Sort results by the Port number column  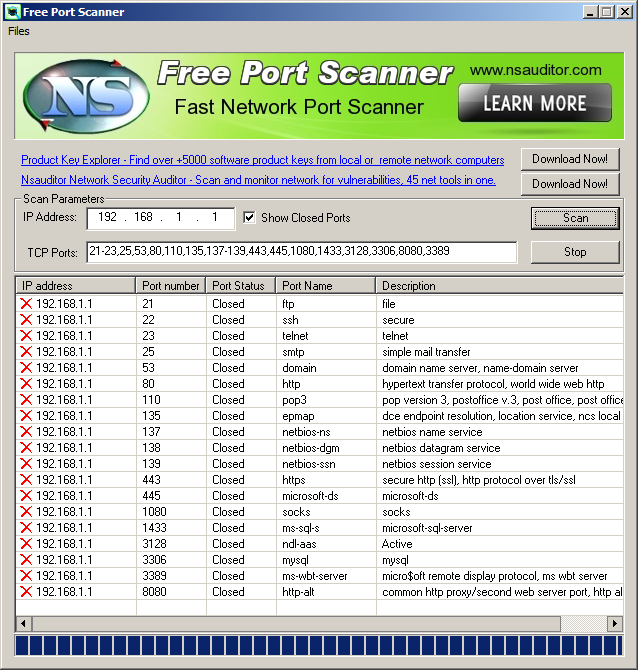click(171, 285)
